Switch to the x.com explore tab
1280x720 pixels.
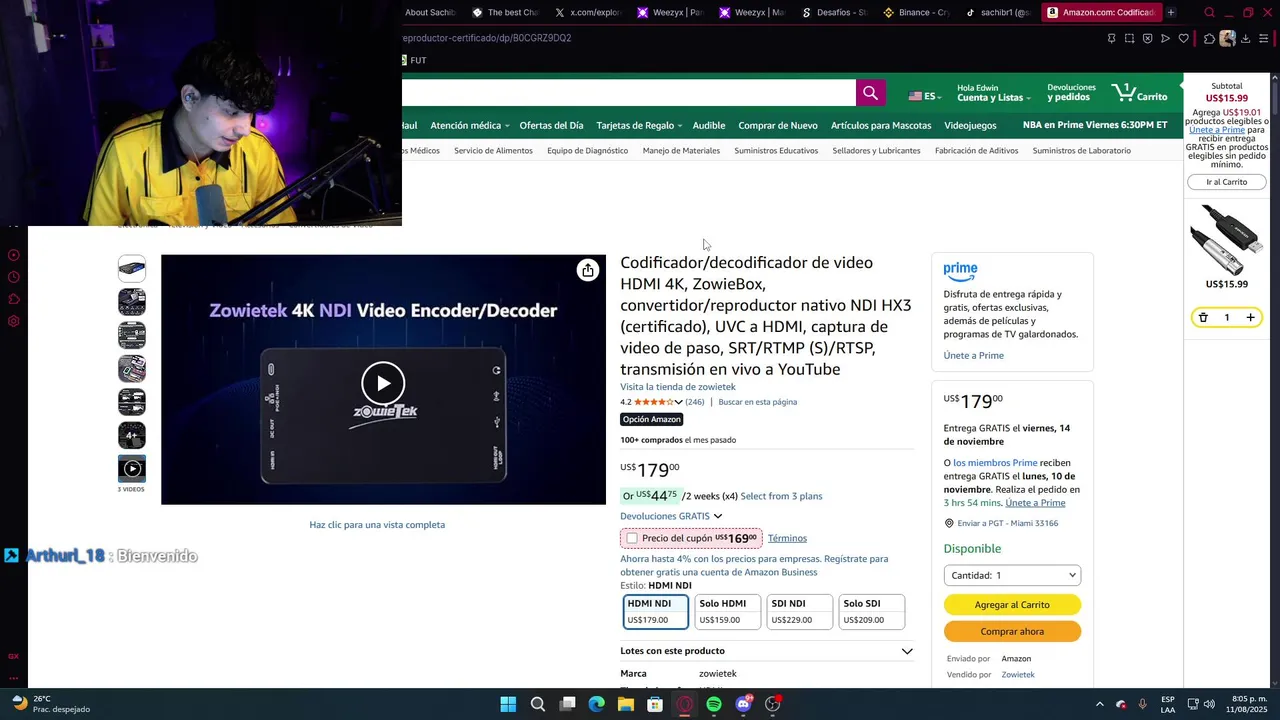click(x=589, y=13)
